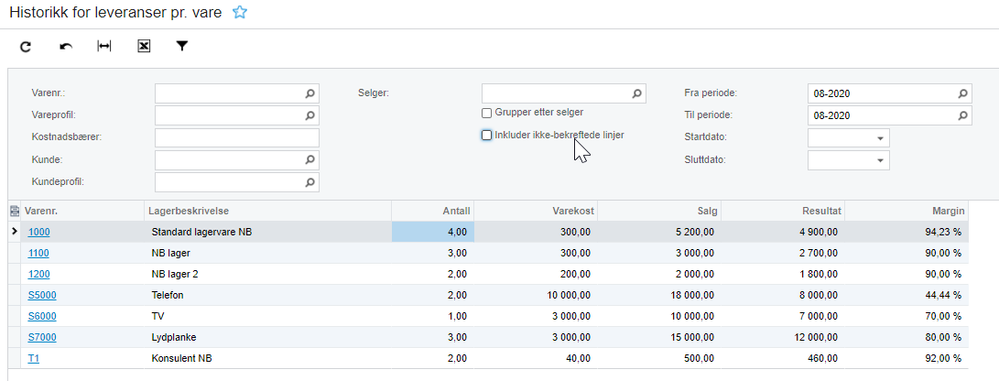Screen dimensions: 999x381
Task: Click into the Kostnadsbærer input field
Action: click(237, 138)
